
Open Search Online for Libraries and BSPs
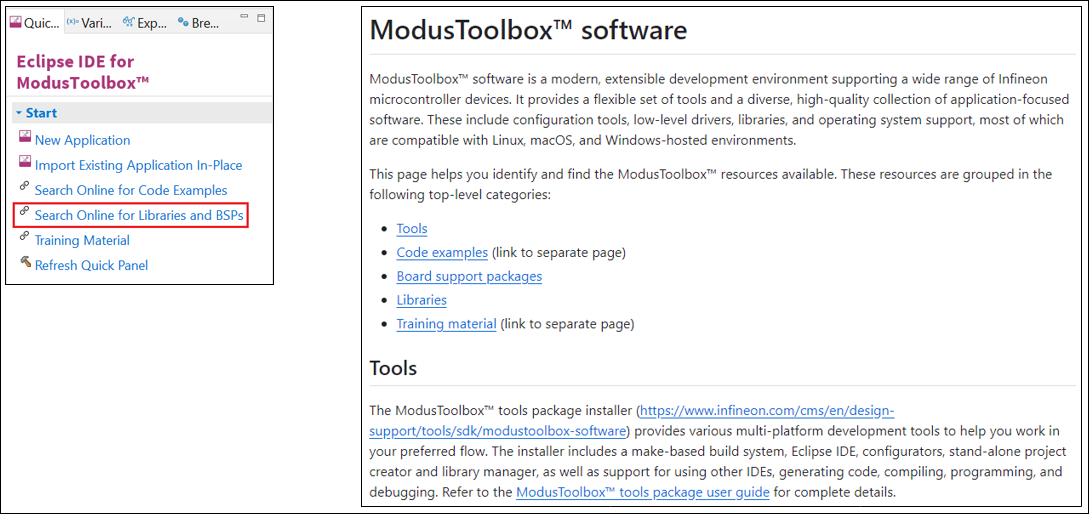pos(140,215)
